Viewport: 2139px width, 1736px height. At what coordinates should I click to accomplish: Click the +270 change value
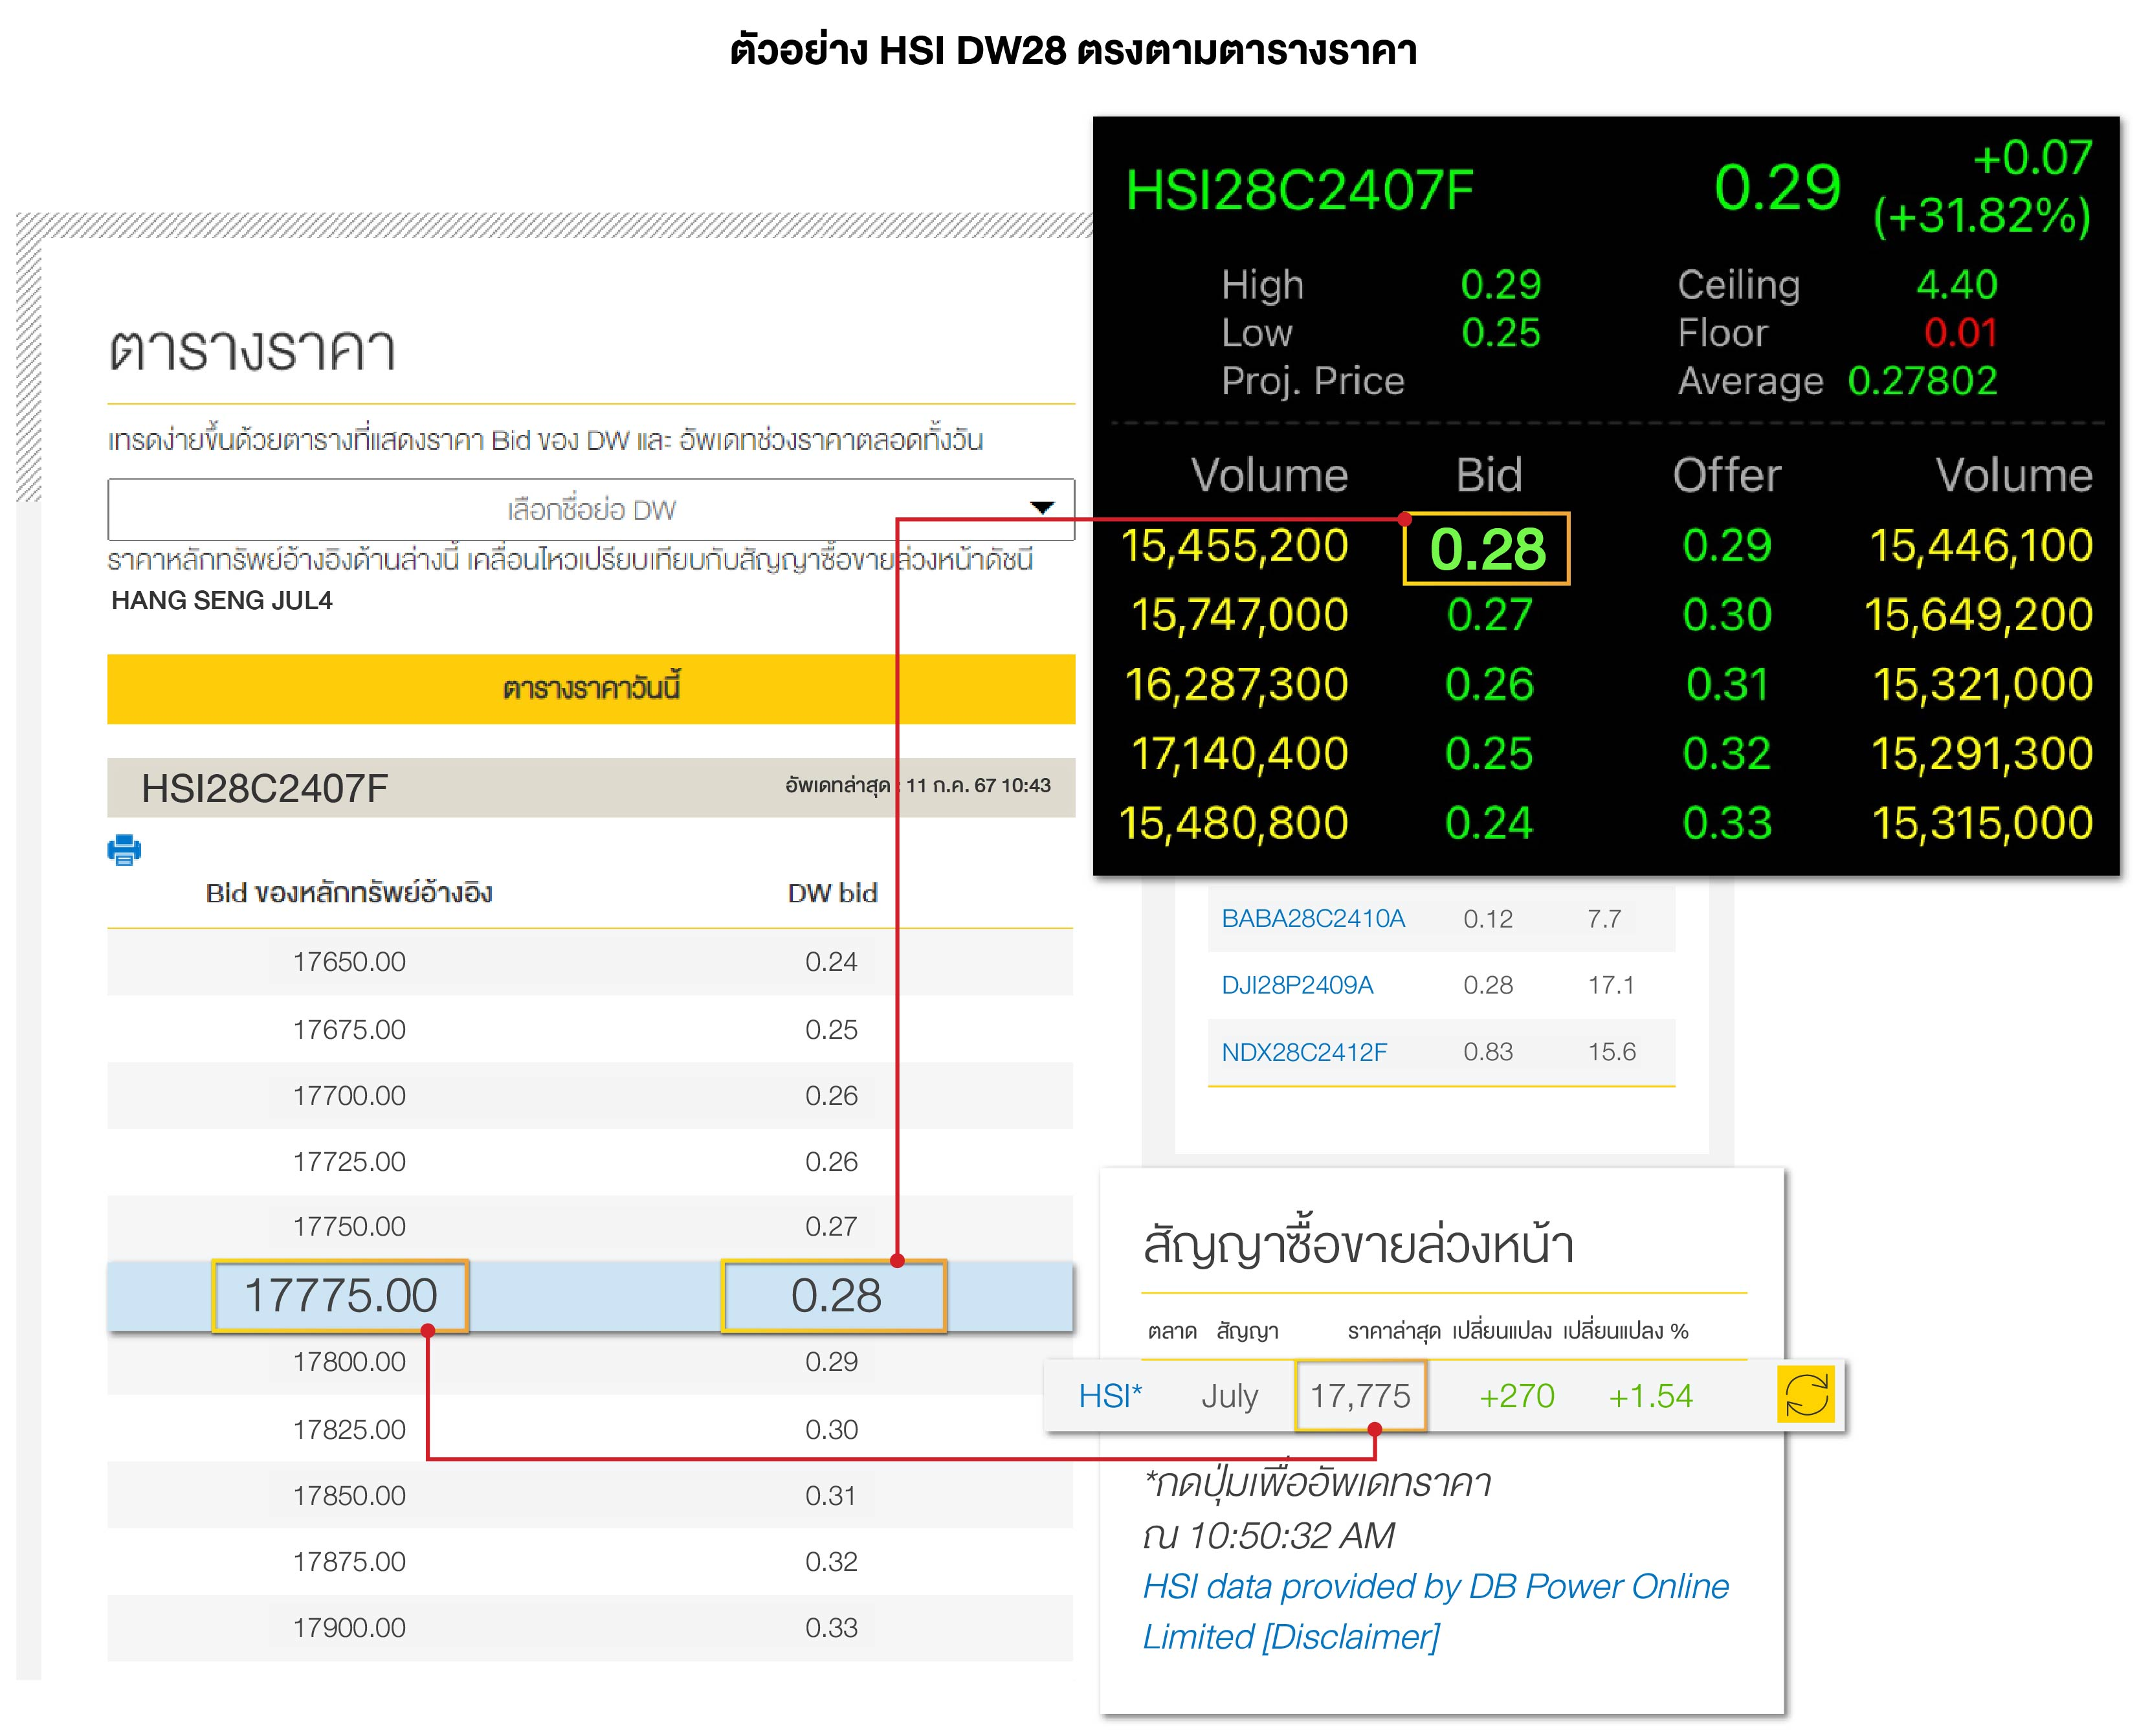tap(1516, 1395)
